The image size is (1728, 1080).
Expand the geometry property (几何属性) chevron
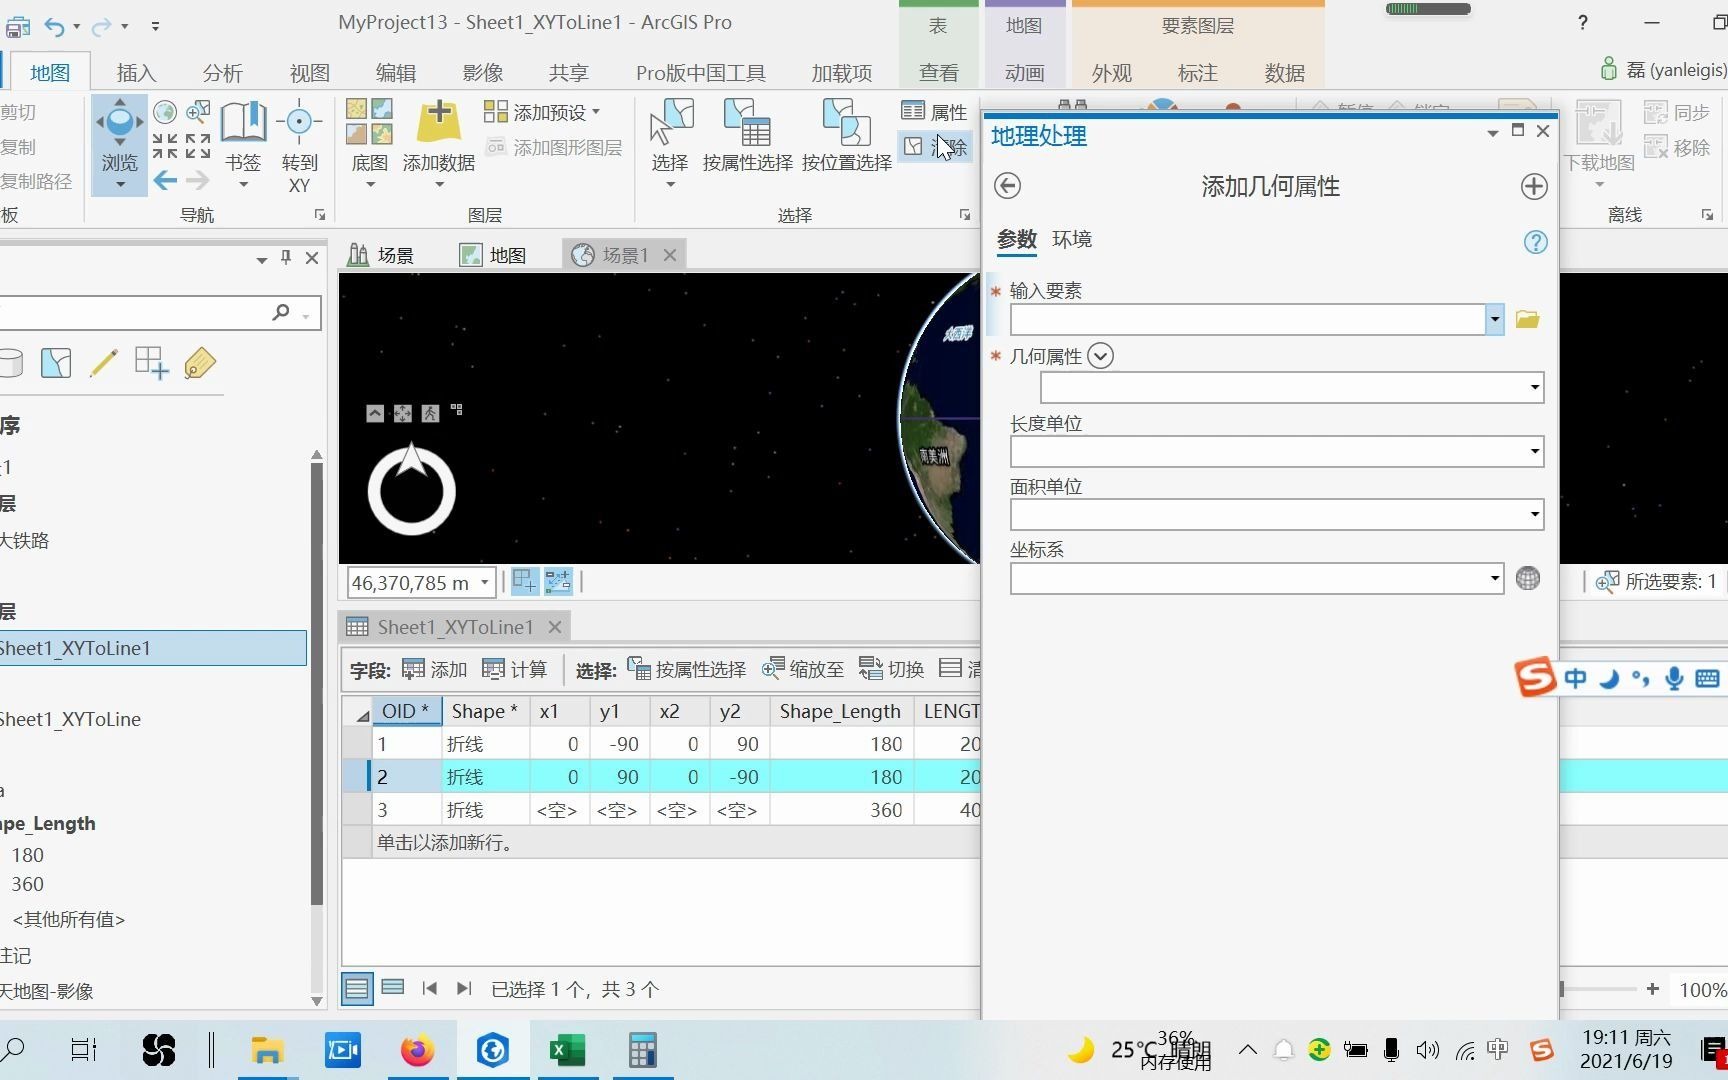pyautogui.click(x=1100, y=356)
